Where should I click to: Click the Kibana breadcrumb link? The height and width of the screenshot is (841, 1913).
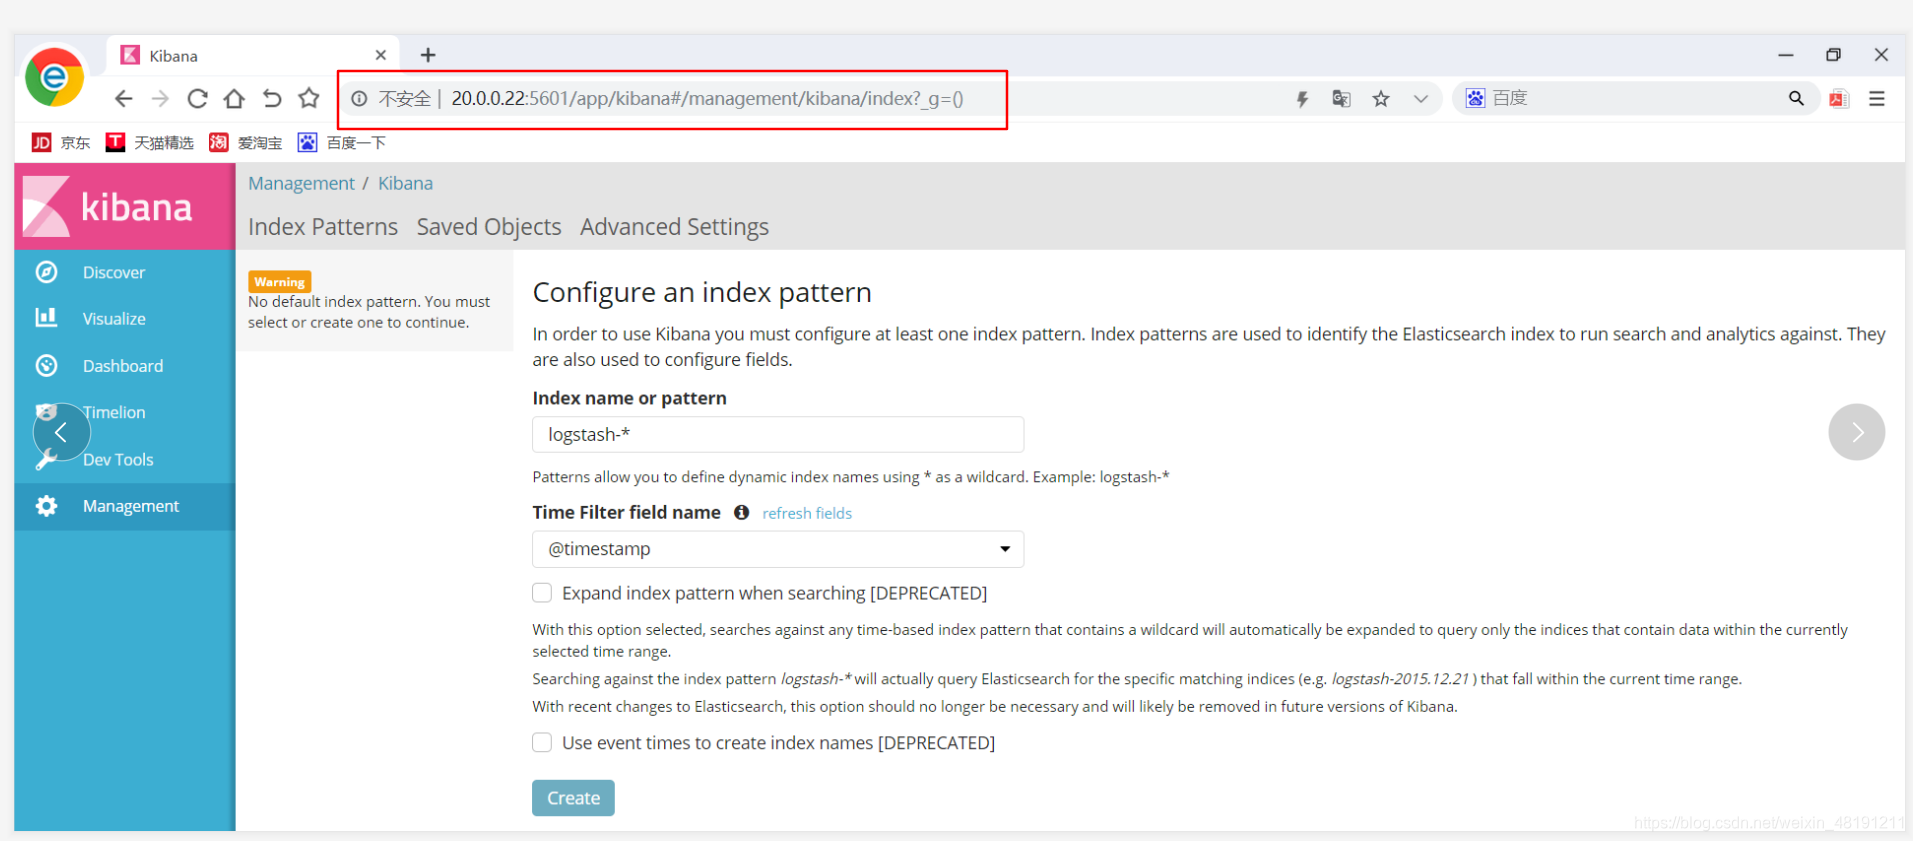405,183
